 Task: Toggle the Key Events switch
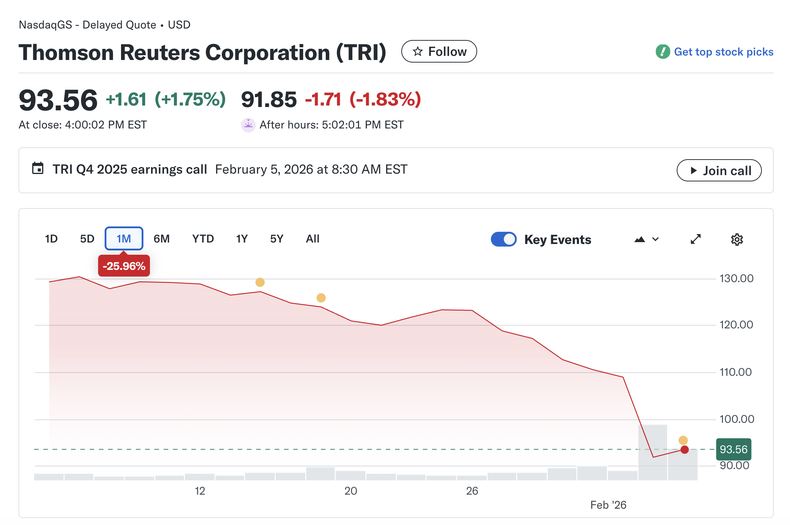coord(504,239)
